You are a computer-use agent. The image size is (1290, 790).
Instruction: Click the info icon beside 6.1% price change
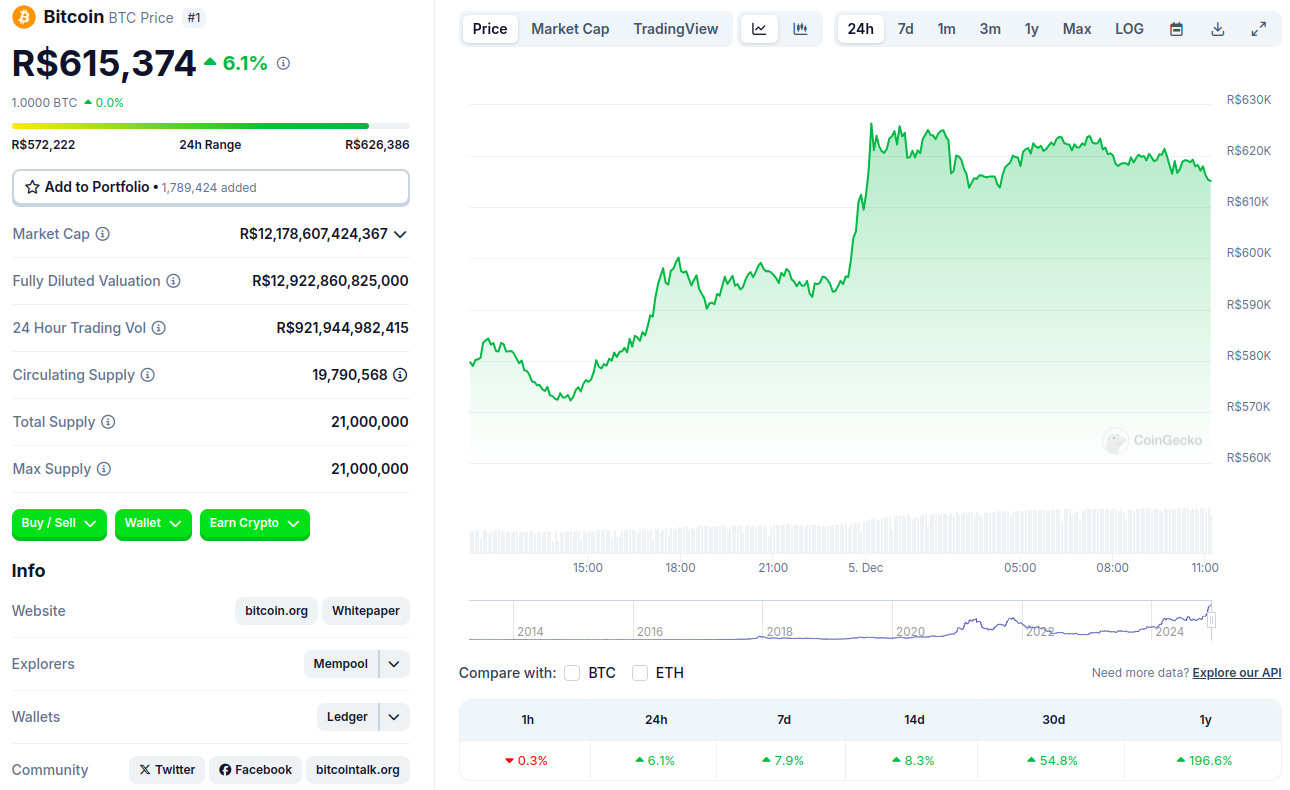pyautogui.click(x=283, y=64)
